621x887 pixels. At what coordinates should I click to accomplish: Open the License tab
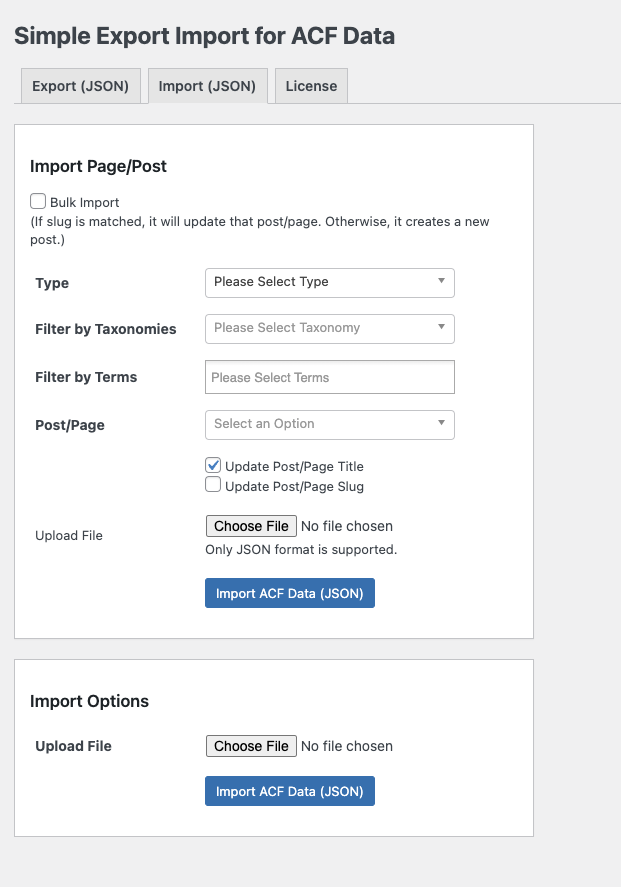coord(311,86)
